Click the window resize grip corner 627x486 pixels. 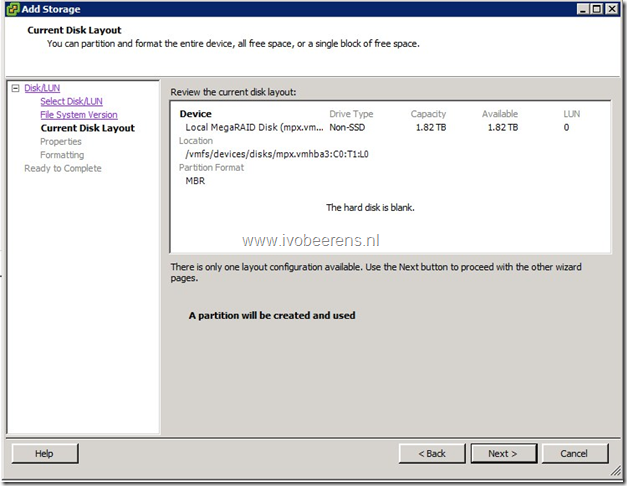pyautogui.click(x=615, y=471)
